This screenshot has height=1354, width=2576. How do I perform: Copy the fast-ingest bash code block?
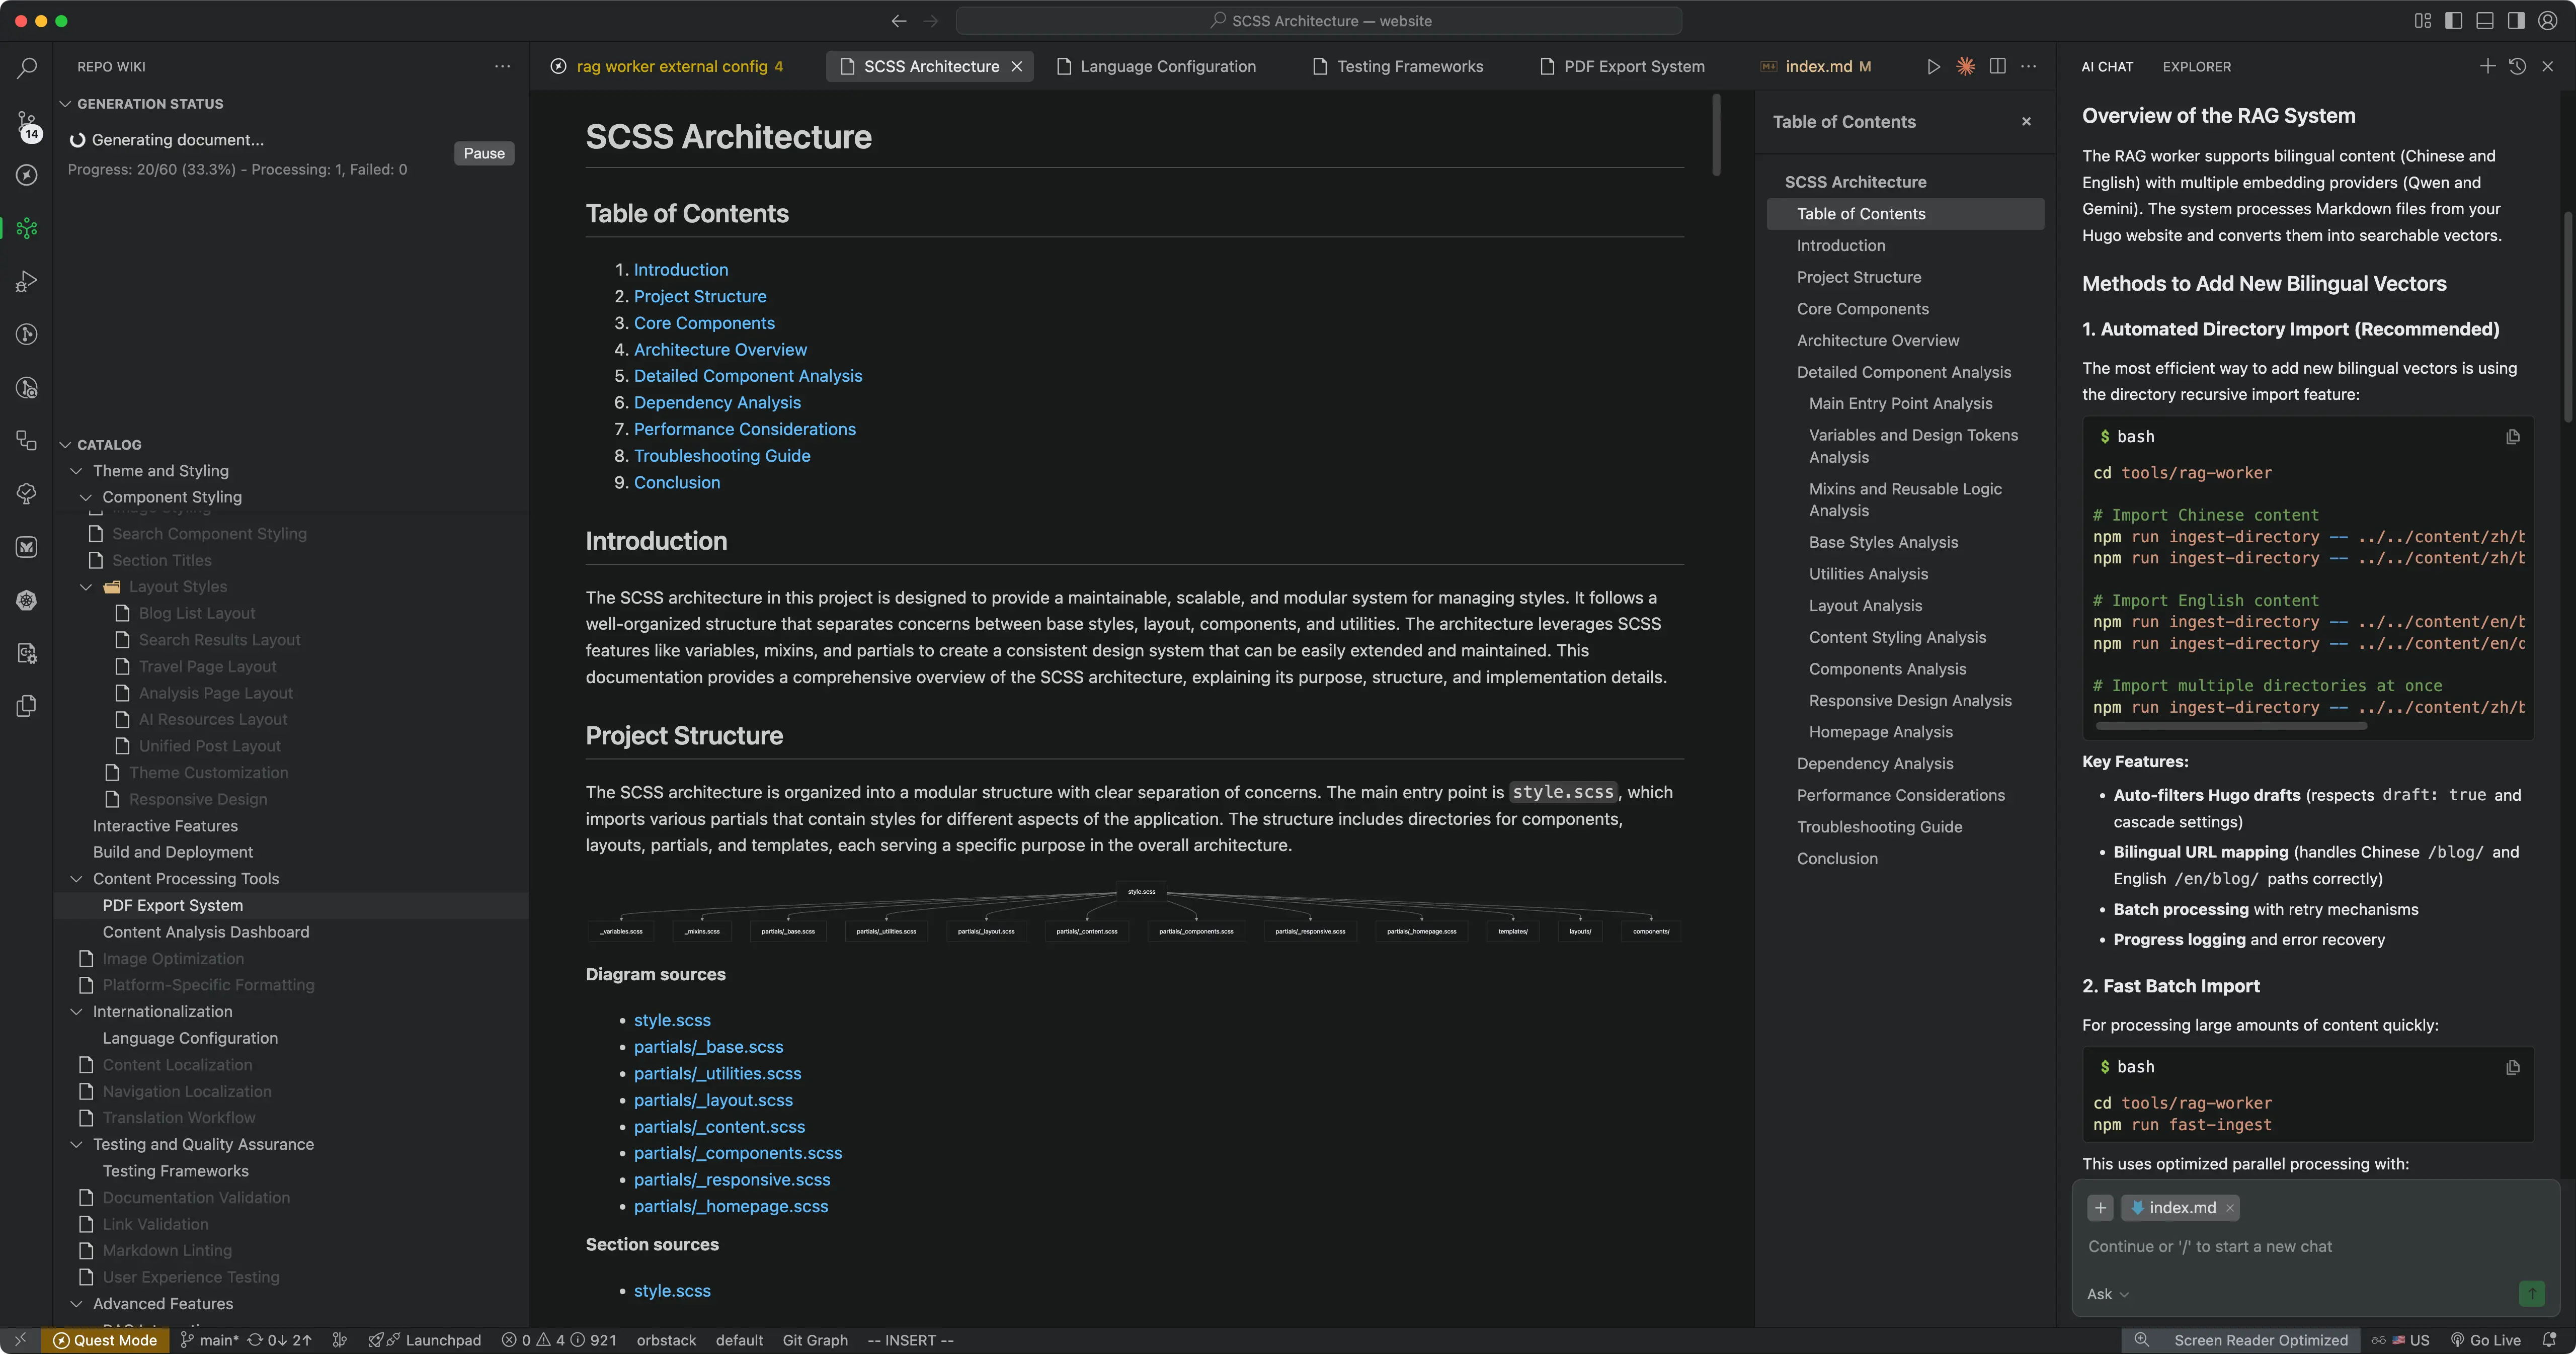pos(2512,1067)
